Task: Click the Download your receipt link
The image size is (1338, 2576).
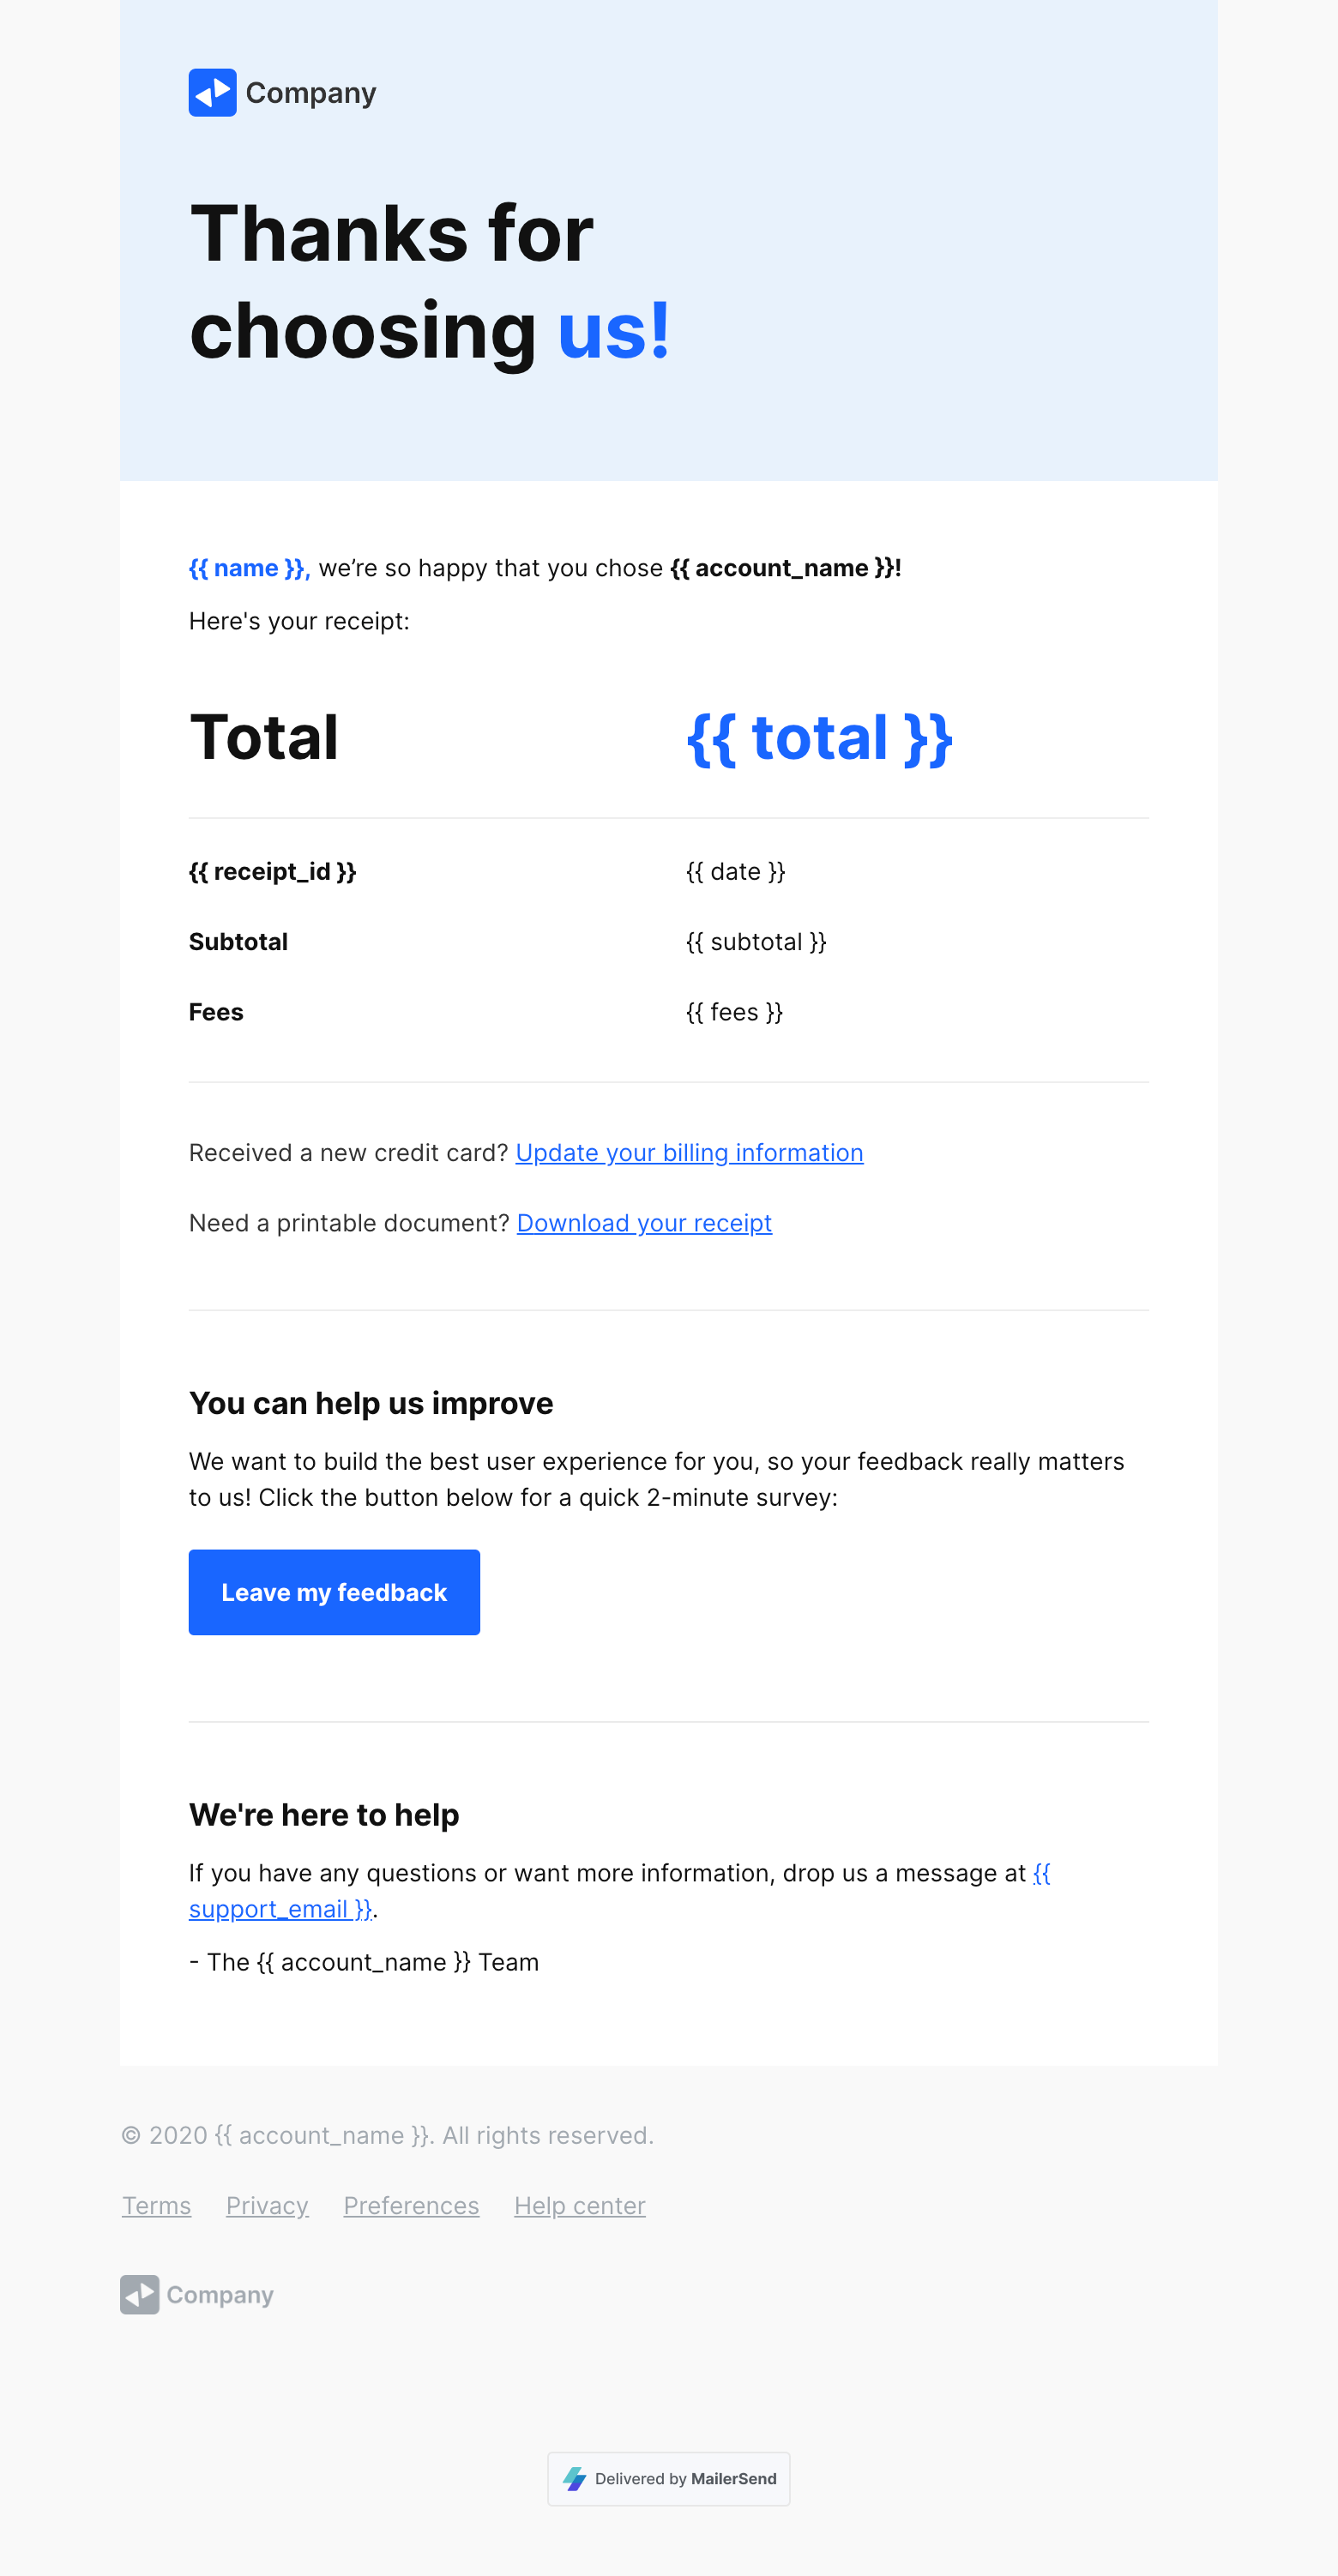Action: tap(644, 1223)
